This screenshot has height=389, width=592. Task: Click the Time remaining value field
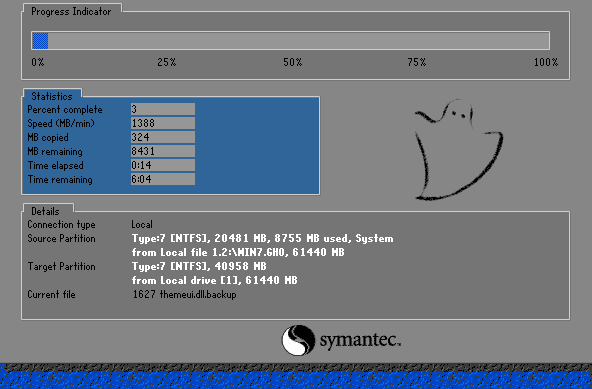tap(163, 179)
